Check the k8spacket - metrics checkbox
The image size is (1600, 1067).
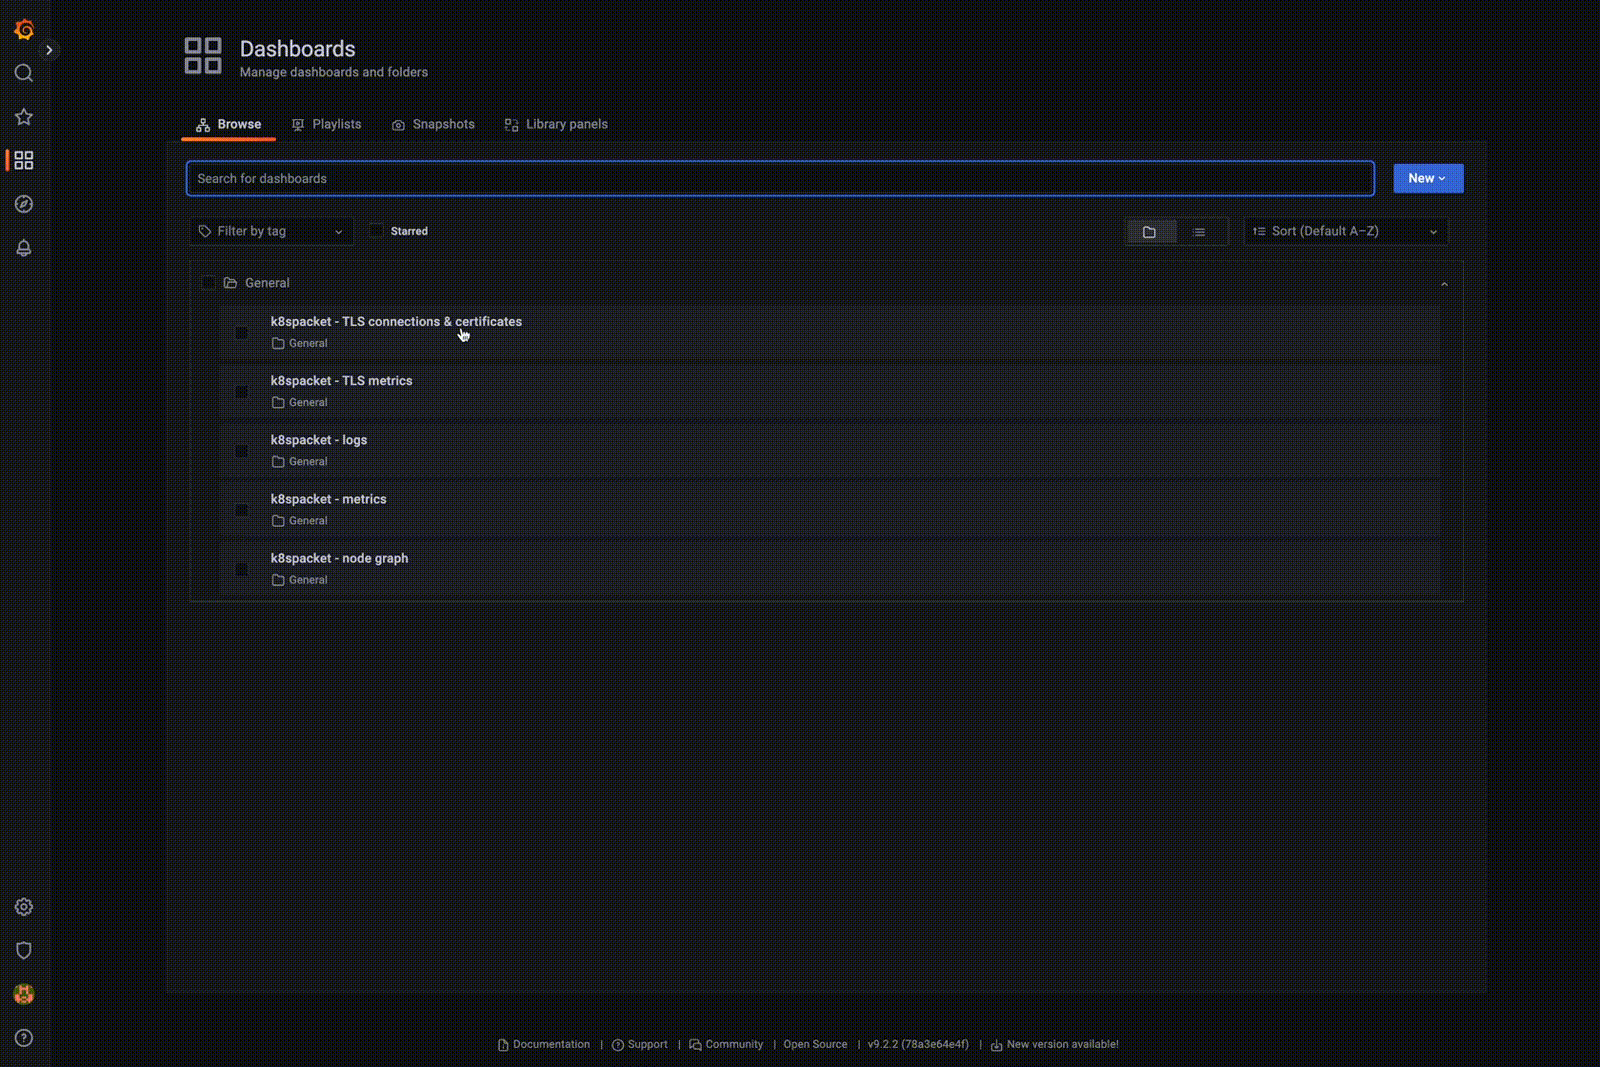[x=241, y=510]
